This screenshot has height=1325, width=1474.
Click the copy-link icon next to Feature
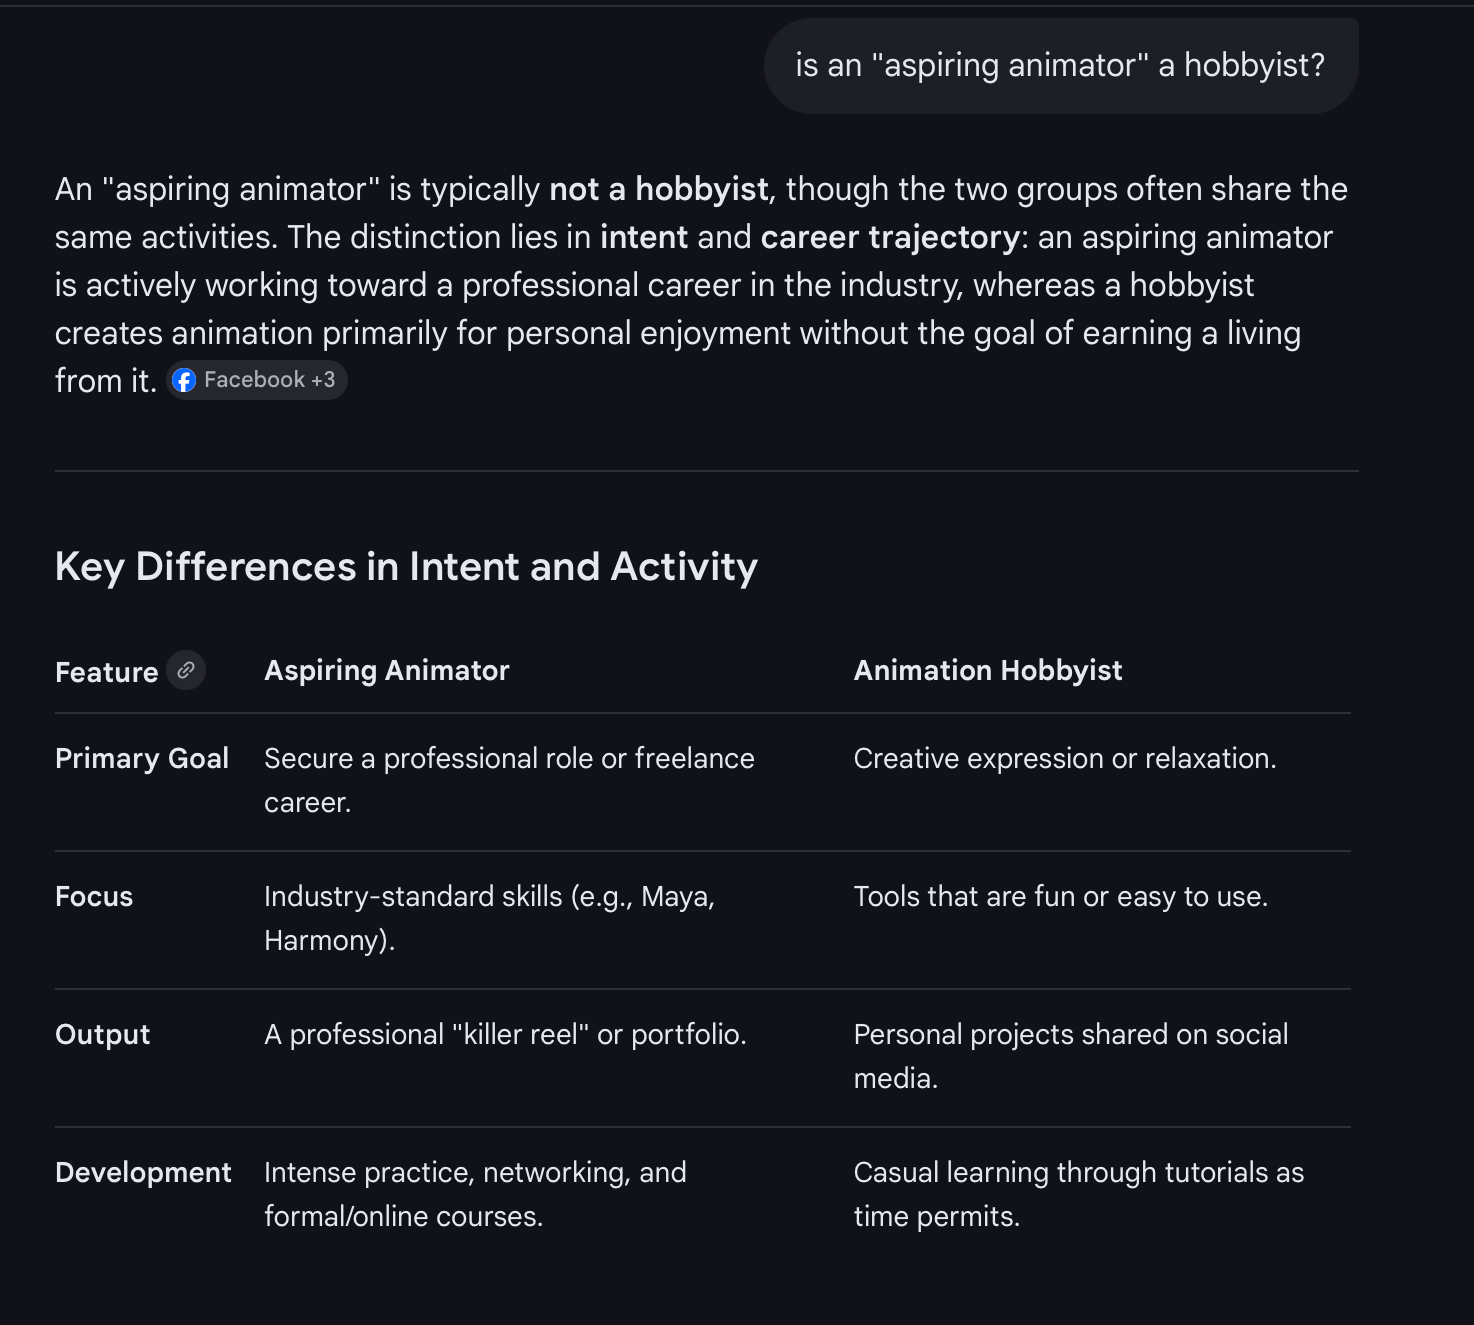(x=186, y=670)
